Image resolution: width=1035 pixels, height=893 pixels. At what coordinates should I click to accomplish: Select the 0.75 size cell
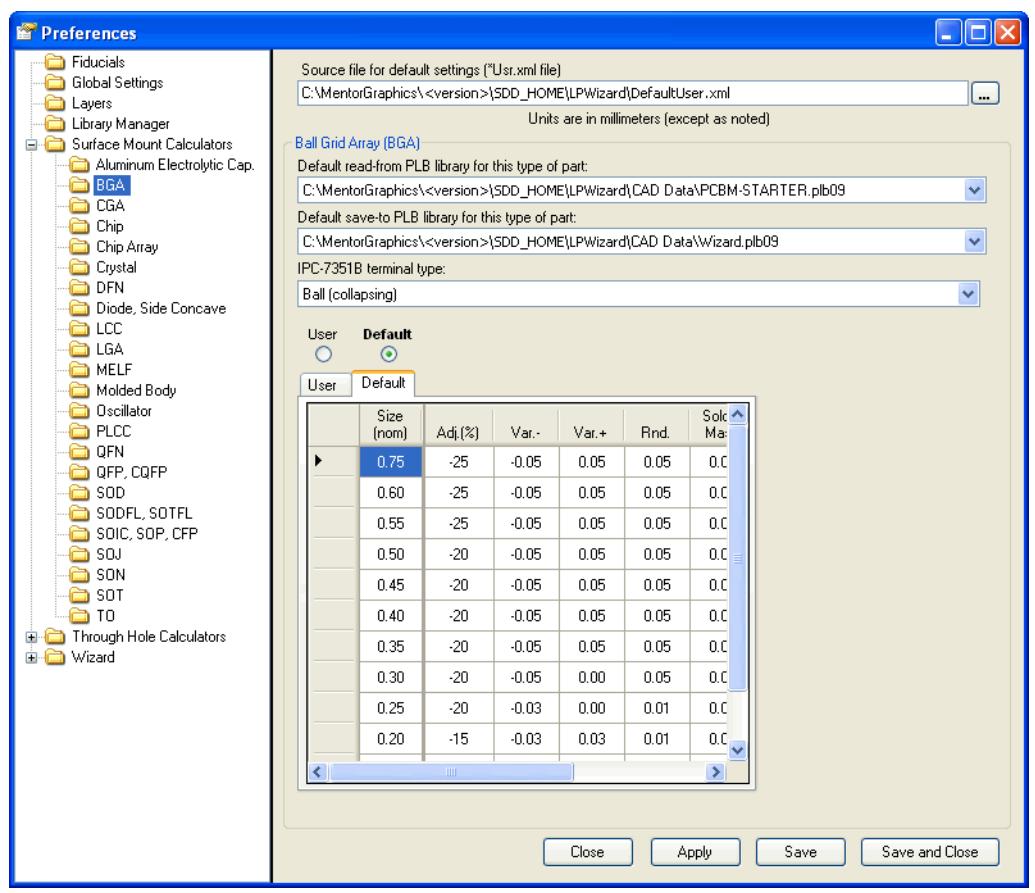391,462
